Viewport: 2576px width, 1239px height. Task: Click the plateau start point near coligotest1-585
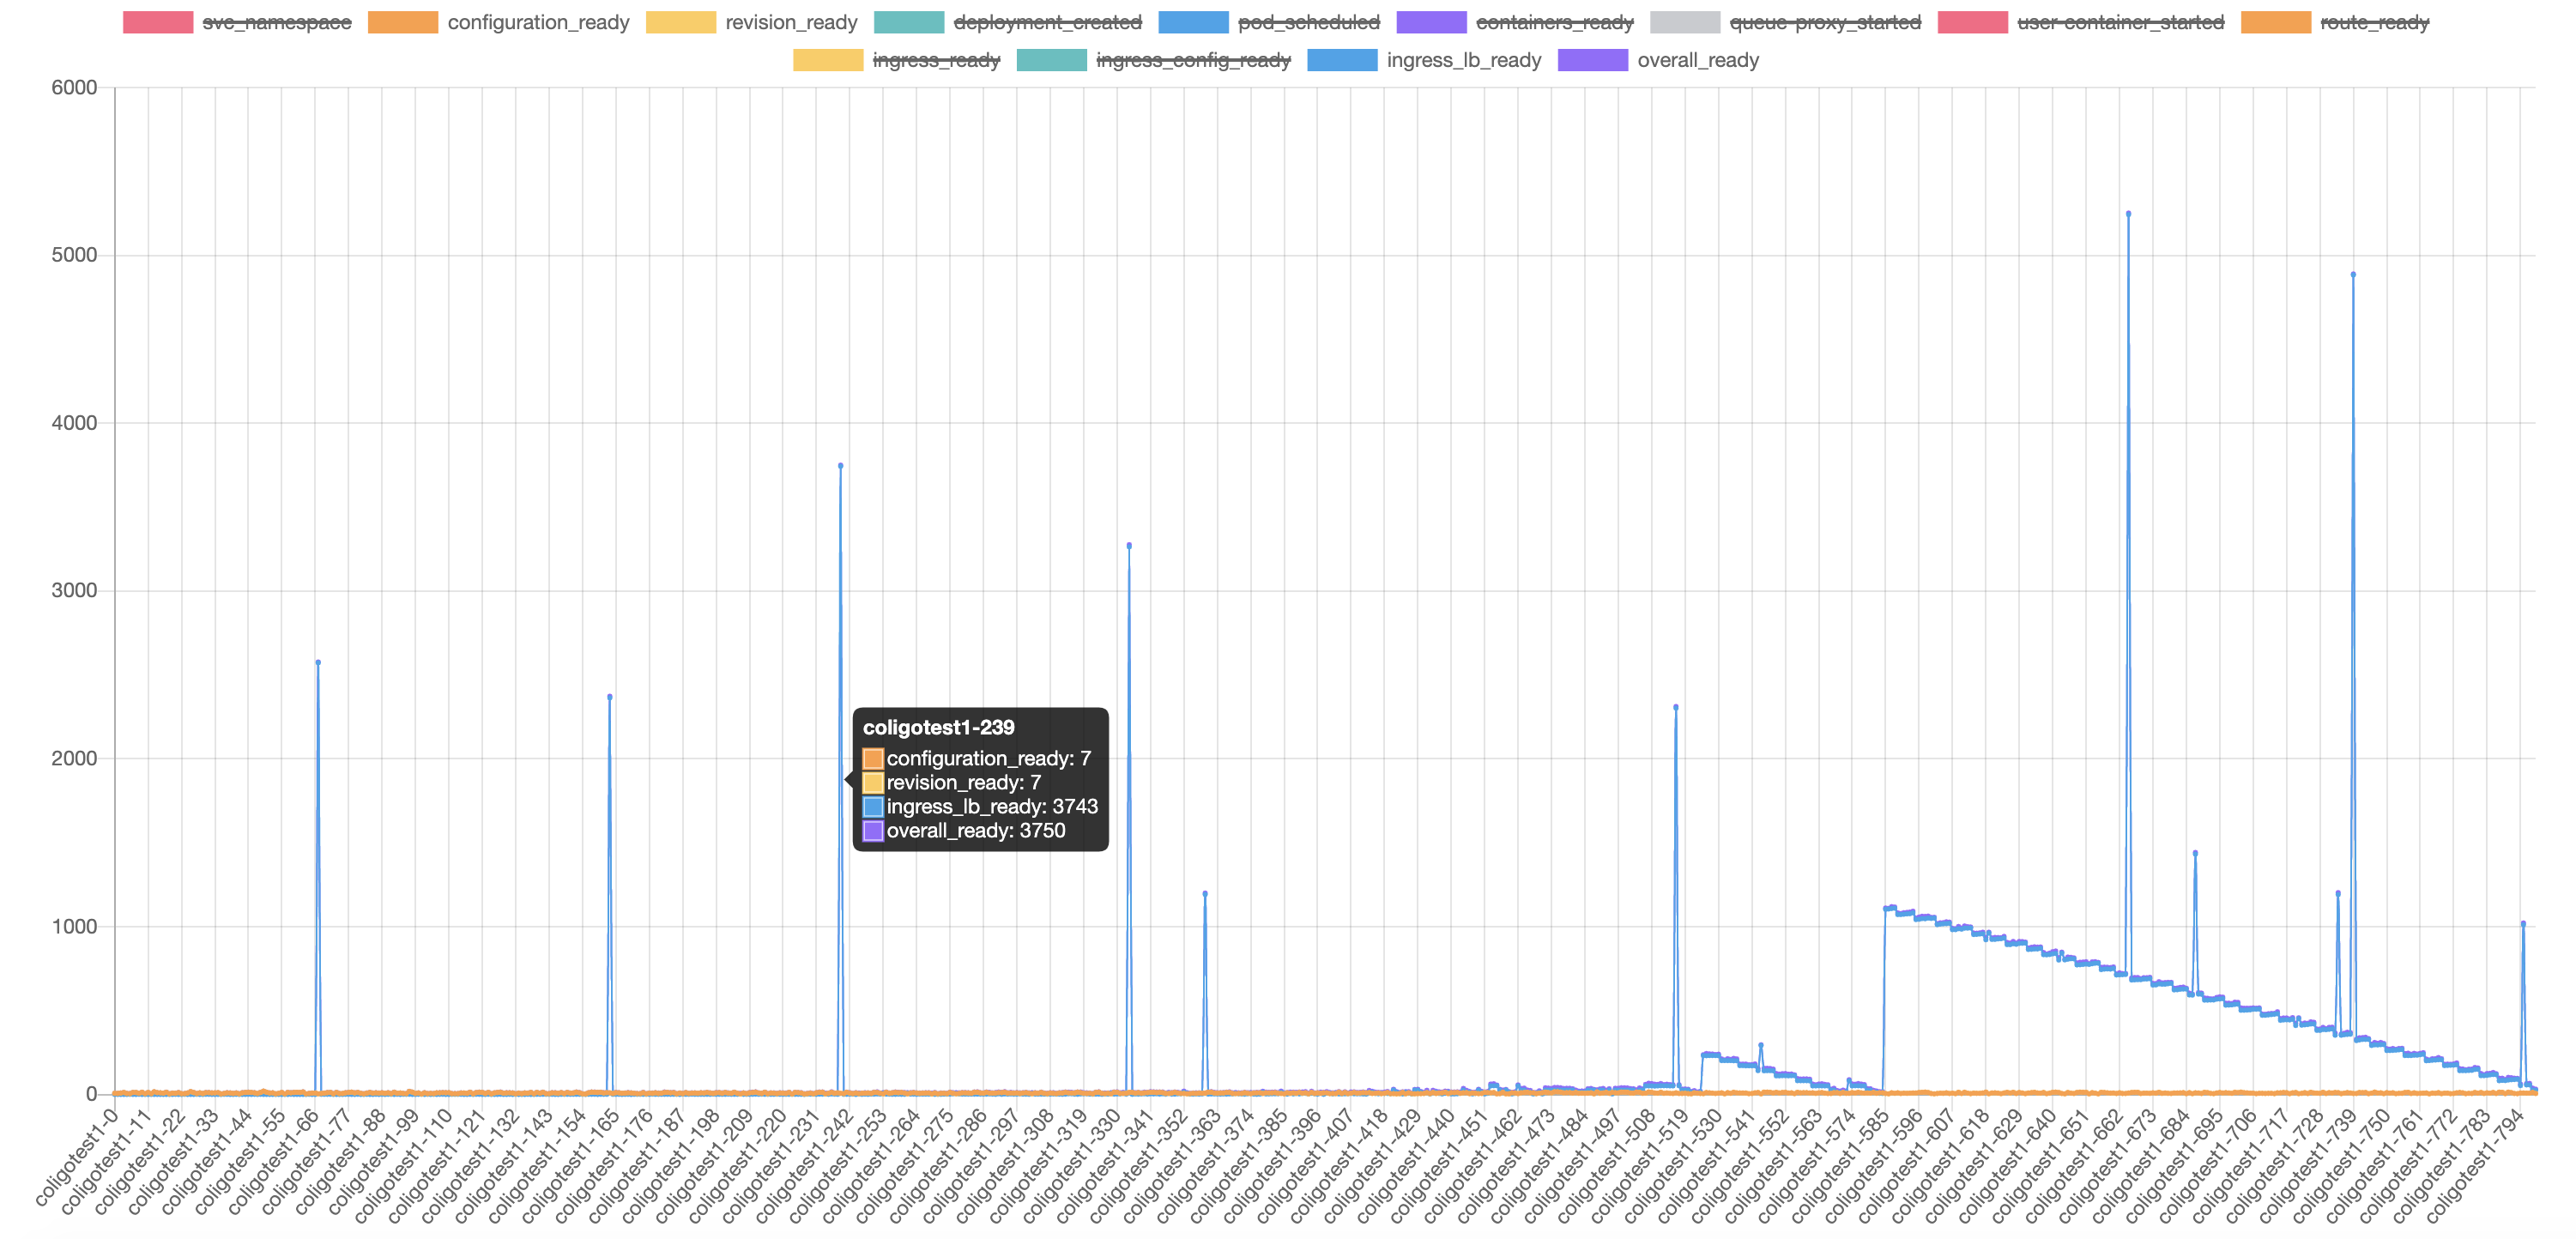(1886, 909)
